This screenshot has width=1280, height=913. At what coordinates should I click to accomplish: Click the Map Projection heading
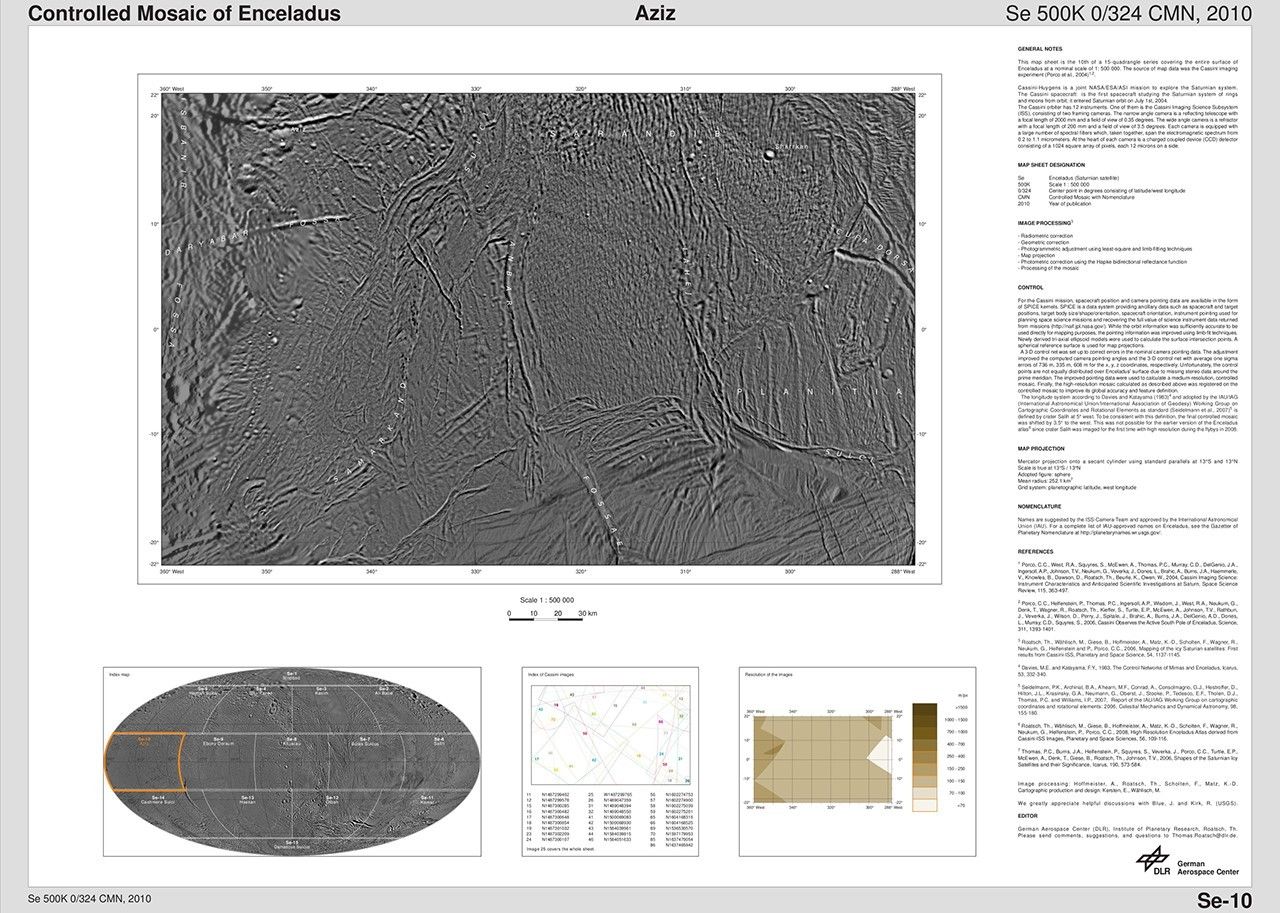coord(1043,449)
